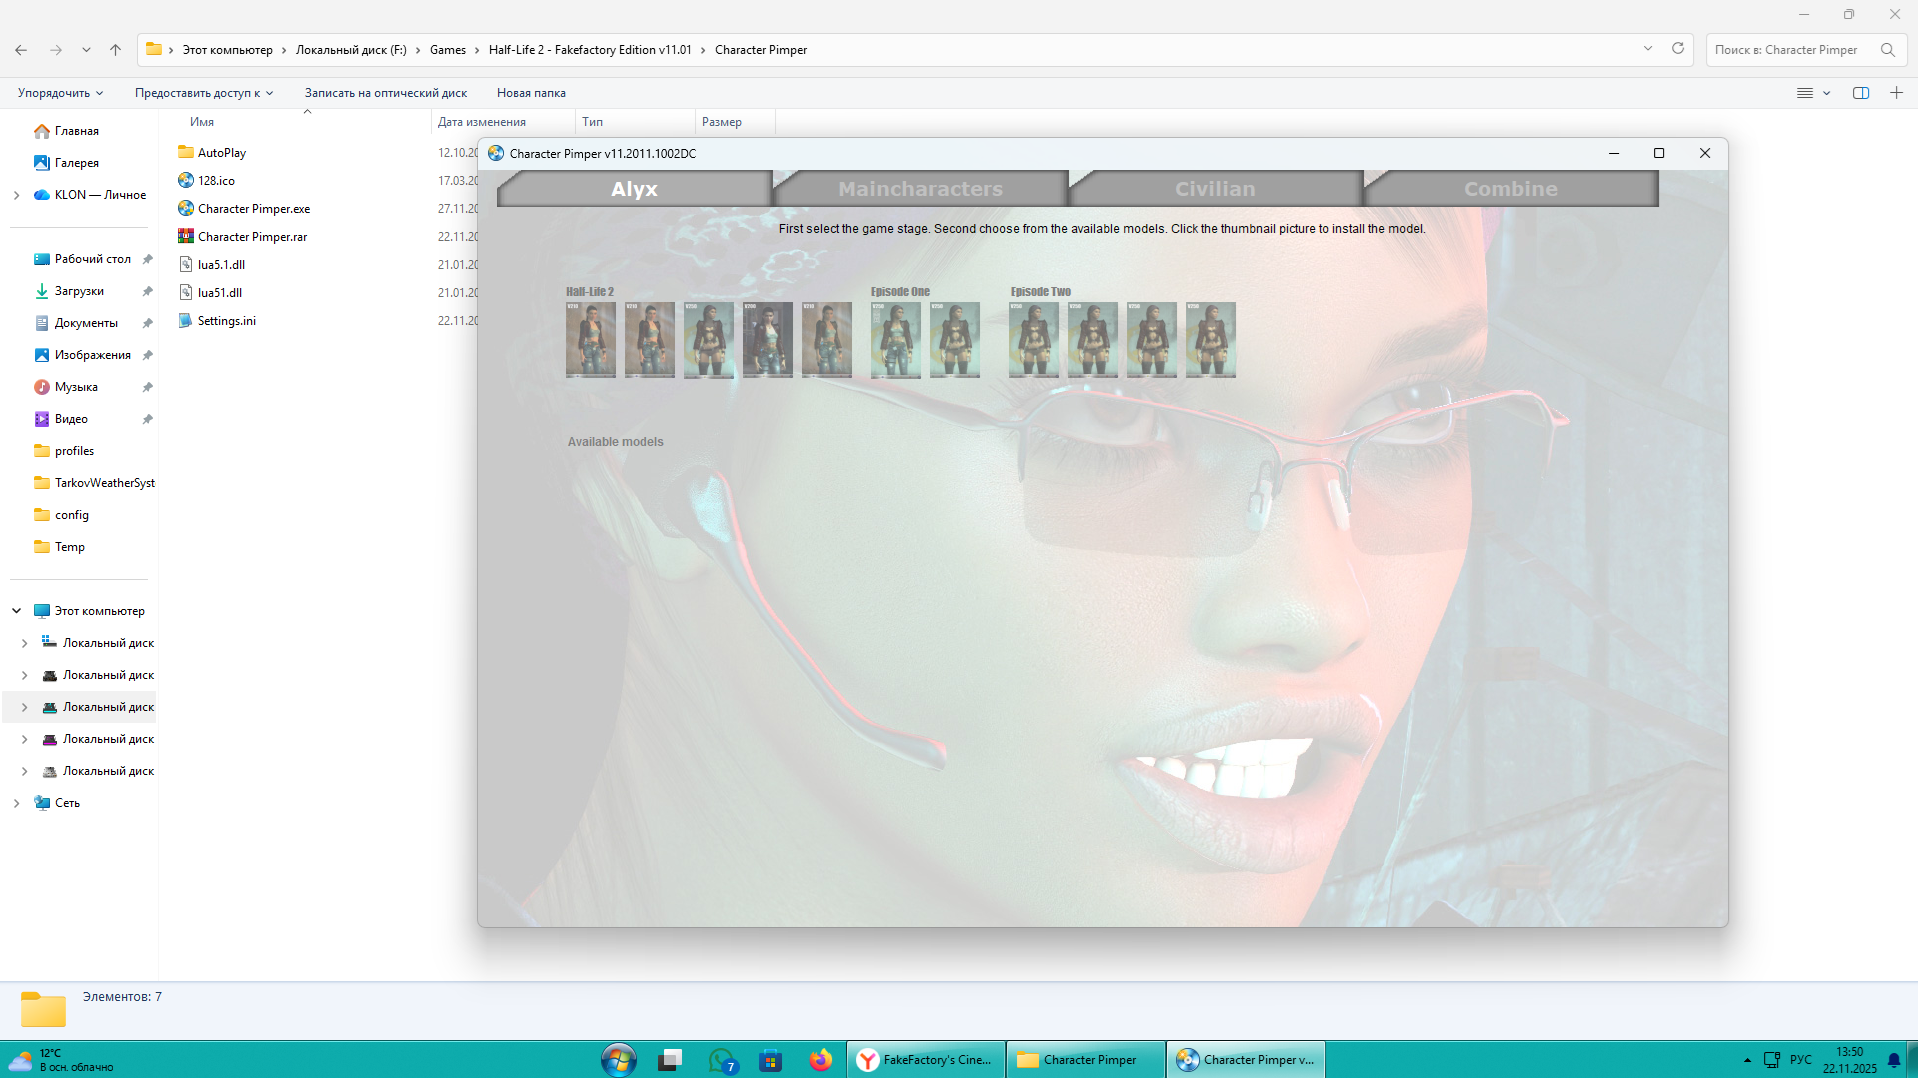1918x1078 pixels.
Task: Select the last Episode Two Alyx thumbnail
Action: tap(1210, 340)
